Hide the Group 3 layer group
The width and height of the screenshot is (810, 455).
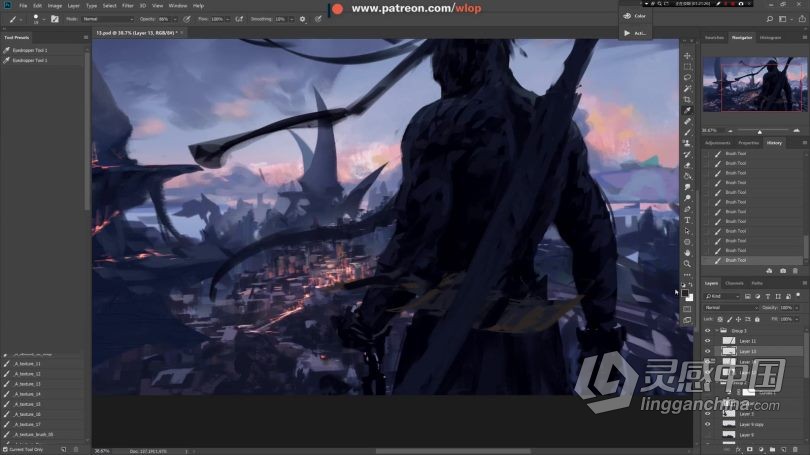(708, 331)
